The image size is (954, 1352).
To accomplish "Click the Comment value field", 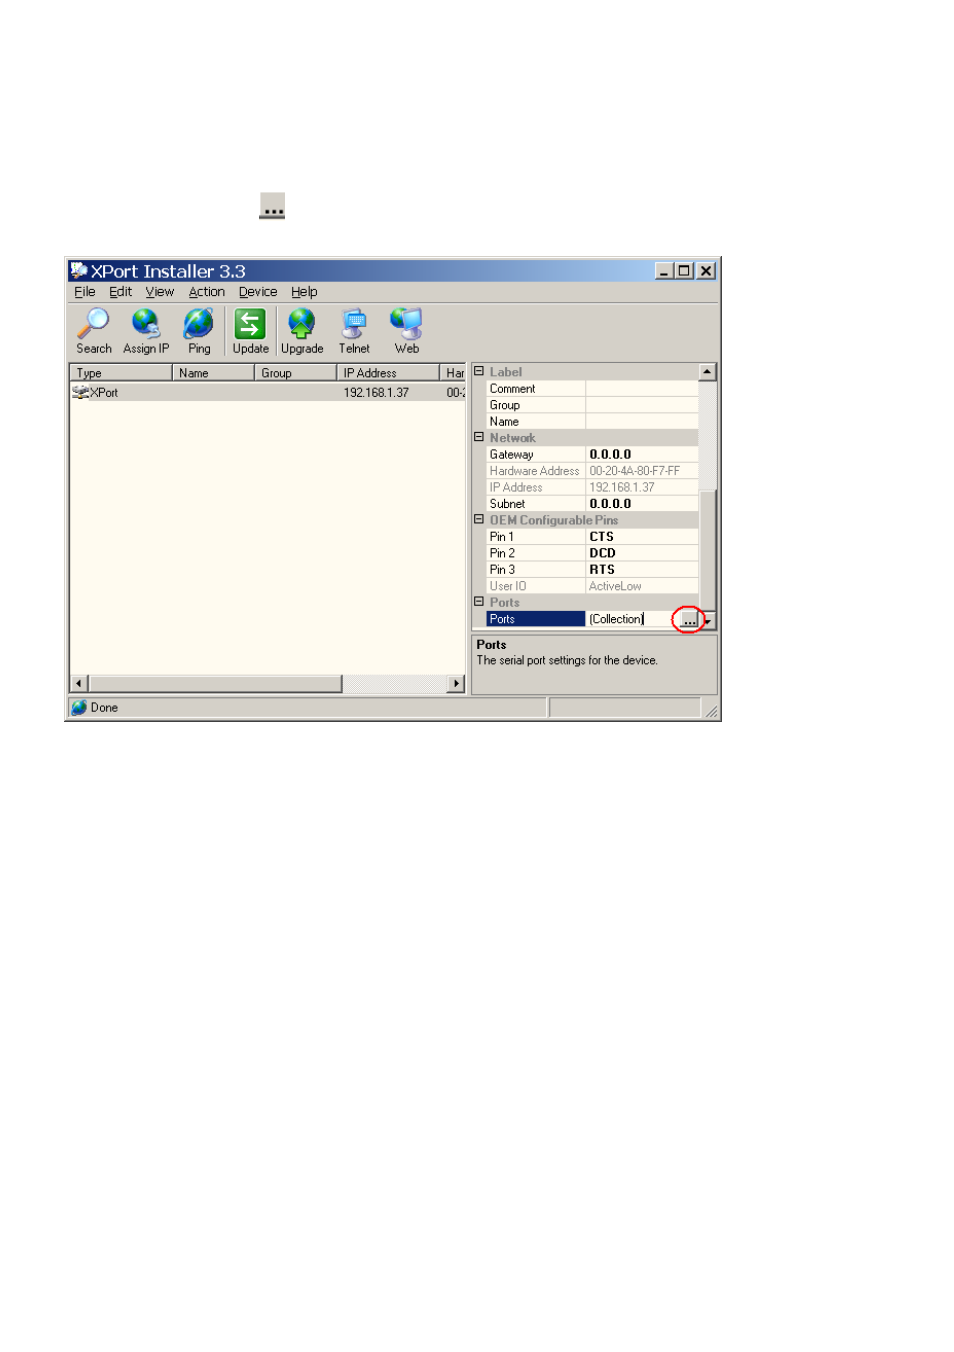I will coord(642,388).
